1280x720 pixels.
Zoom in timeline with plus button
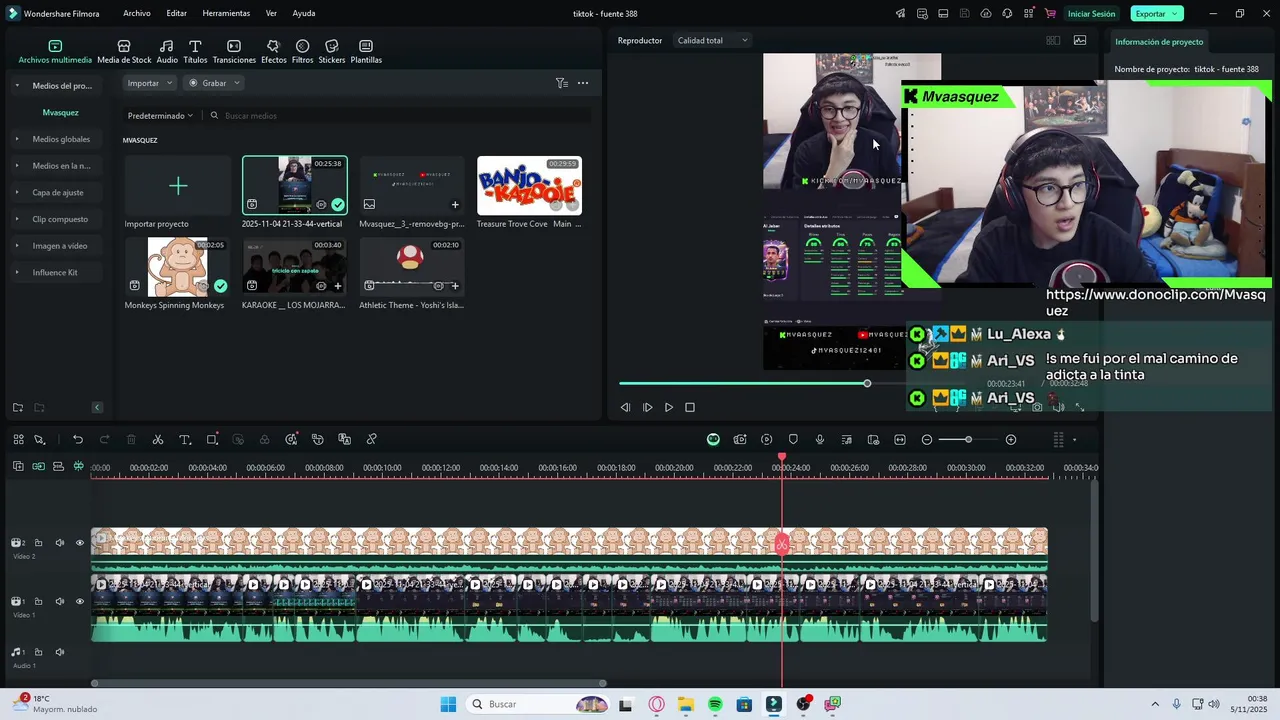[x=1011, y=440]
